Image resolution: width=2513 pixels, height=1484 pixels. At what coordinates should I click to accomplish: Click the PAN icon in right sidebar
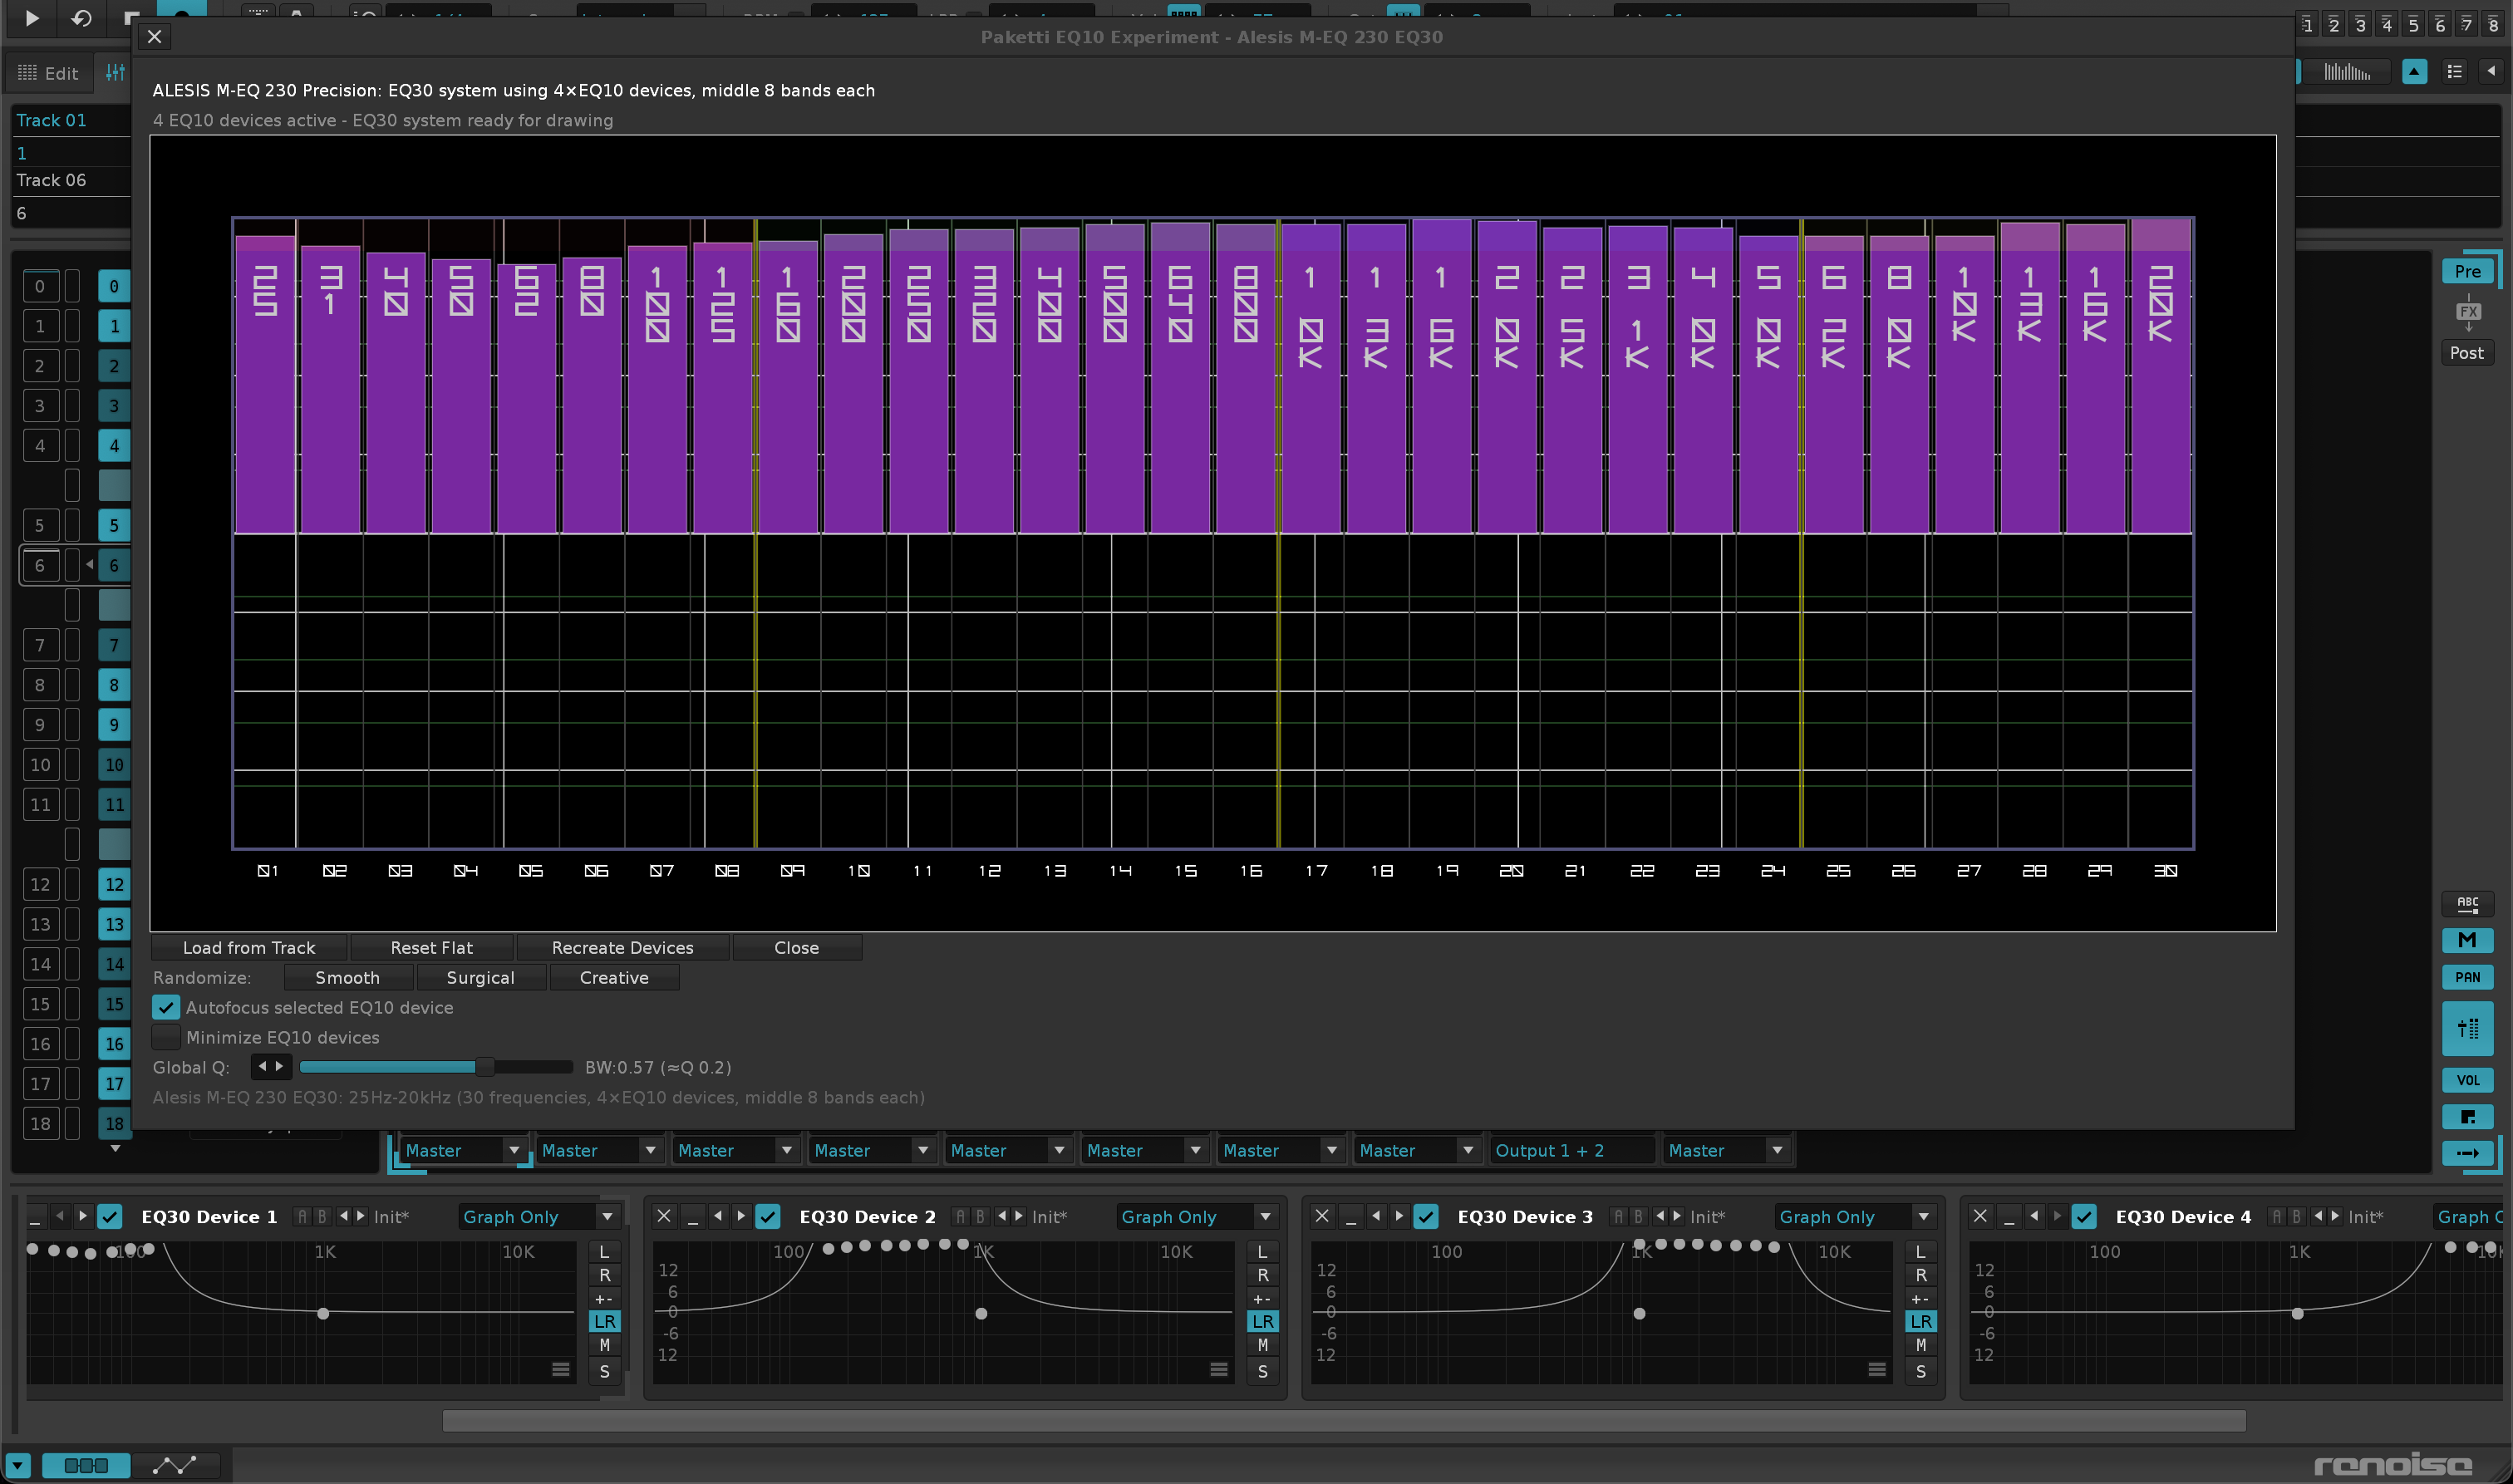2467,977
